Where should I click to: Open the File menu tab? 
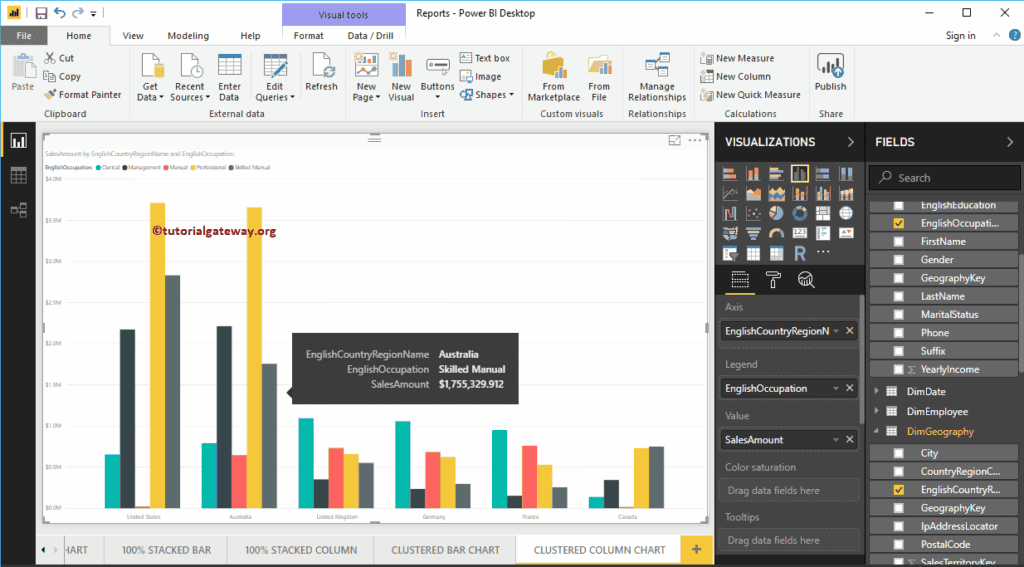tap(24, 36)
